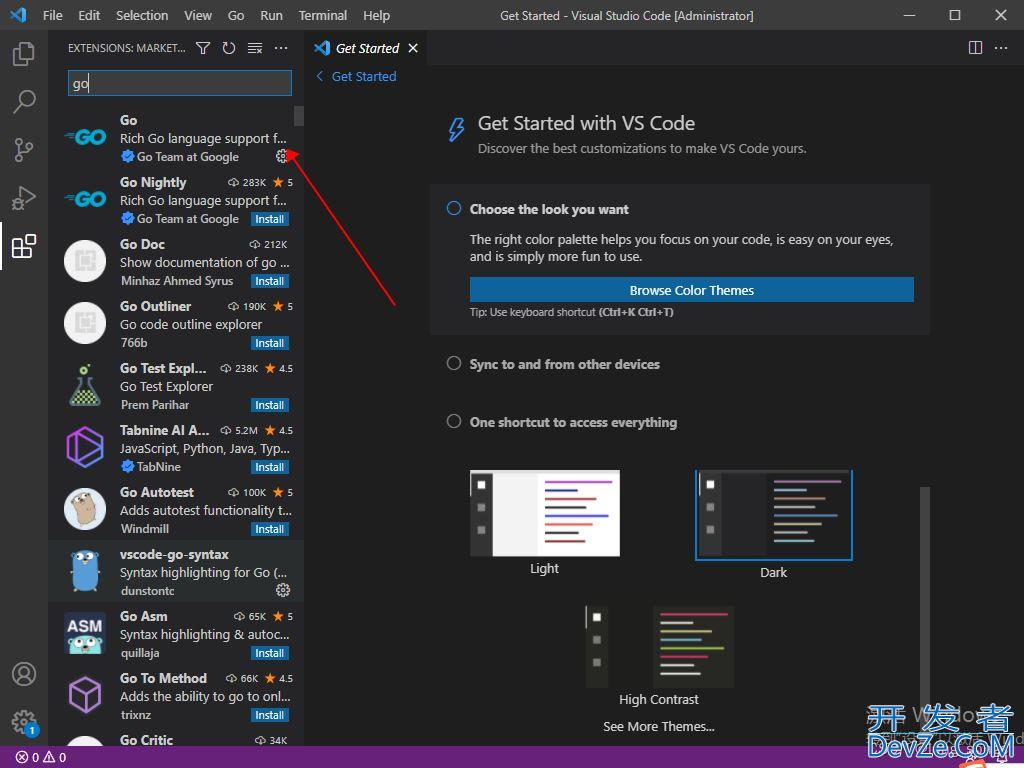Click the Go extension logo icon
1024x768 pixels.
pos(86,137)
